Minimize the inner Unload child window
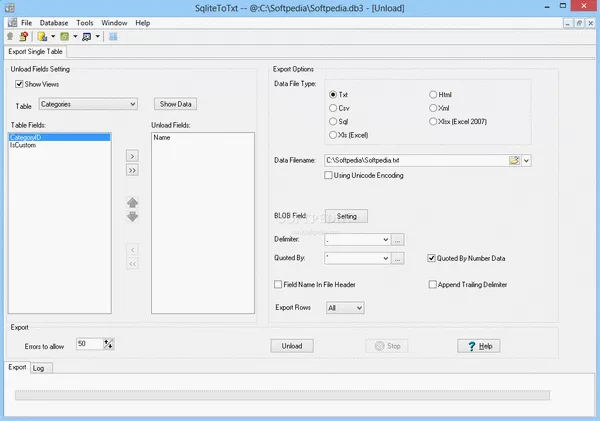 click(x=567, y=23)
